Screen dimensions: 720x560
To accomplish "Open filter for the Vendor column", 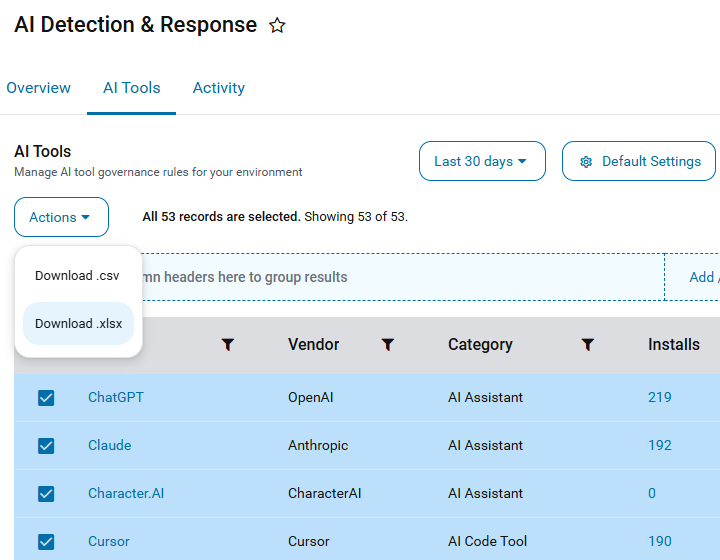I will point(388,345).
